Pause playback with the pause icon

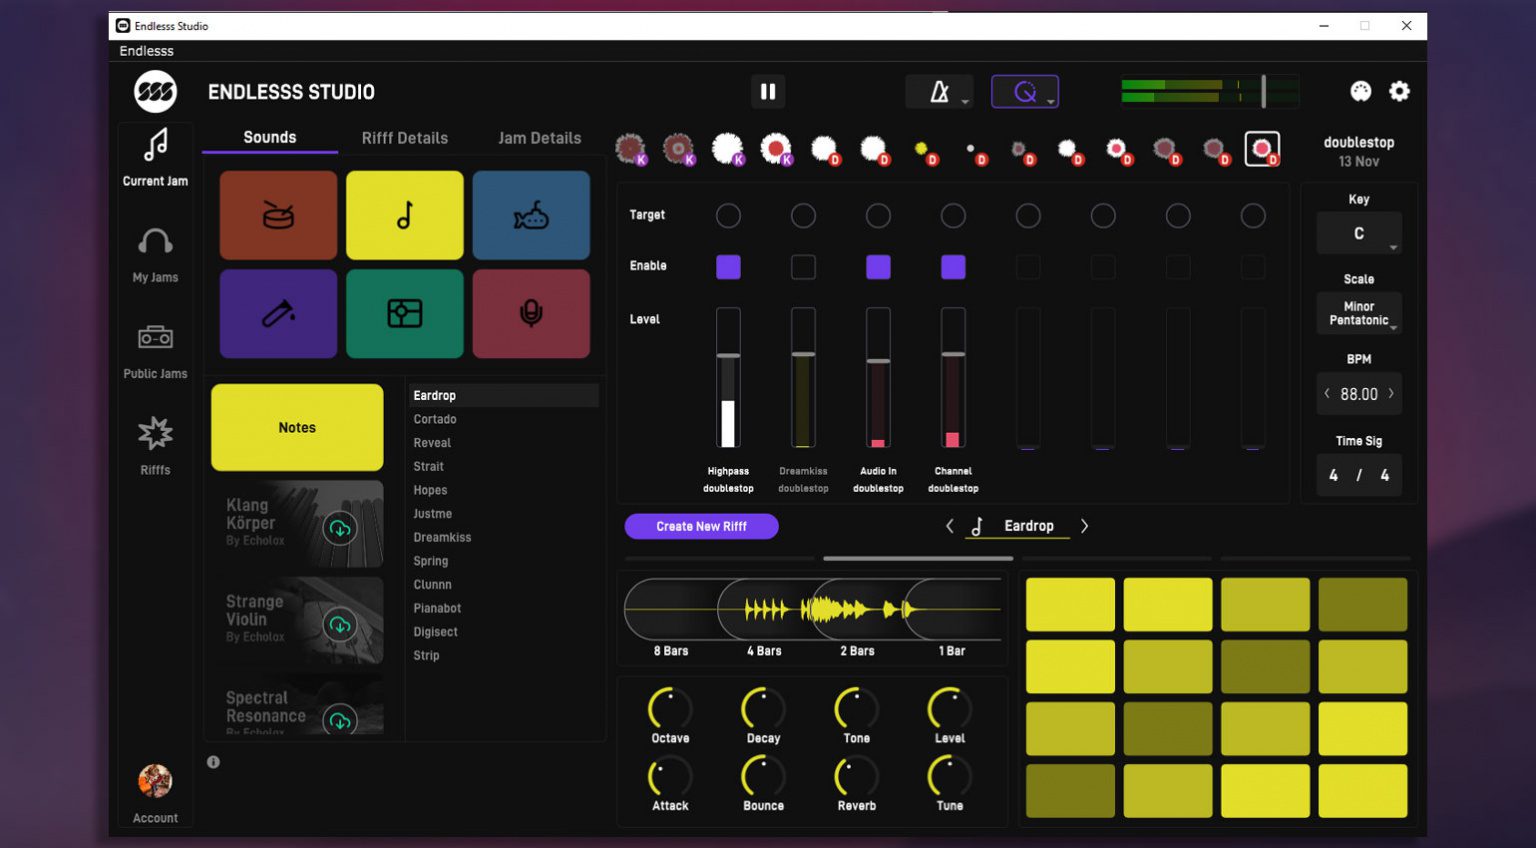[x=768, y=90]
